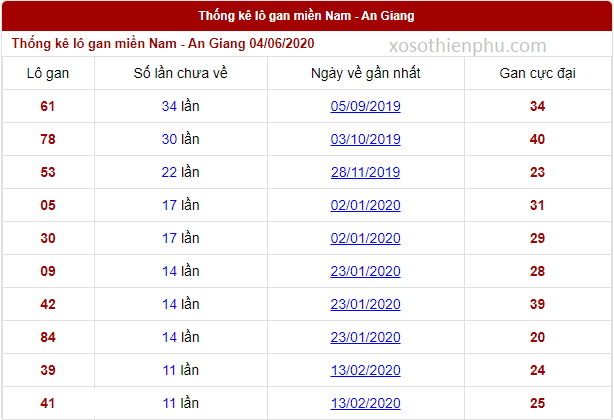Screen dimensions: 614x420
Task: Click gan cực đại value 31
Action: (x=537, y=205)
